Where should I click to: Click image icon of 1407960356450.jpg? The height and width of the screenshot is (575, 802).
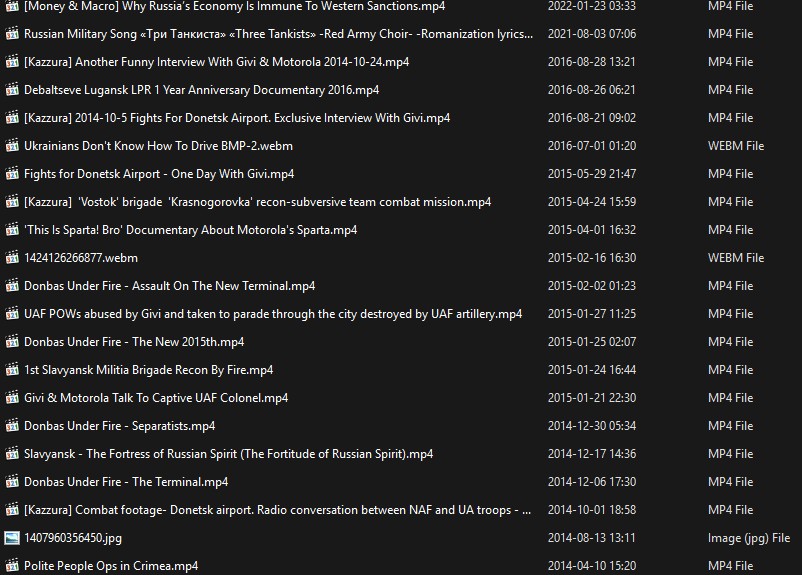[x=12, y=538]
